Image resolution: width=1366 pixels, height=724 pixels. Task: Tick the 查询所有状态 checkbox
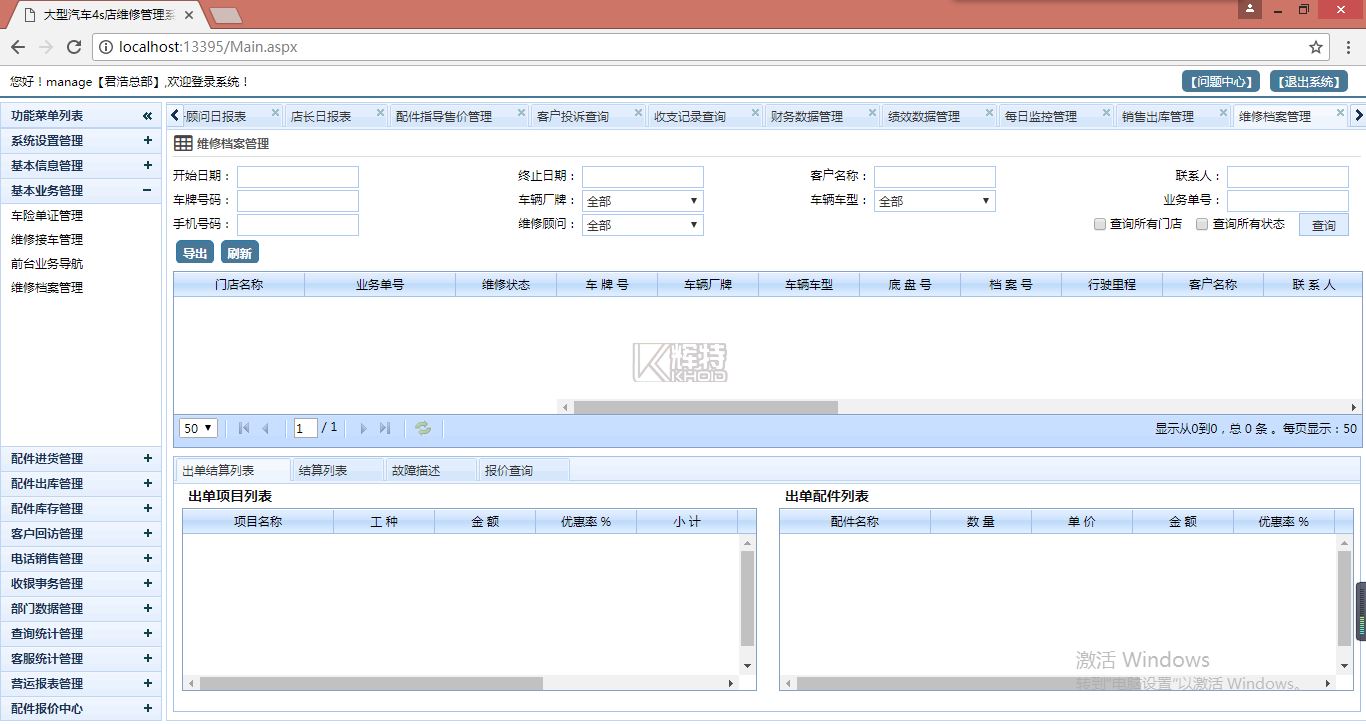tap(1203, 224)
